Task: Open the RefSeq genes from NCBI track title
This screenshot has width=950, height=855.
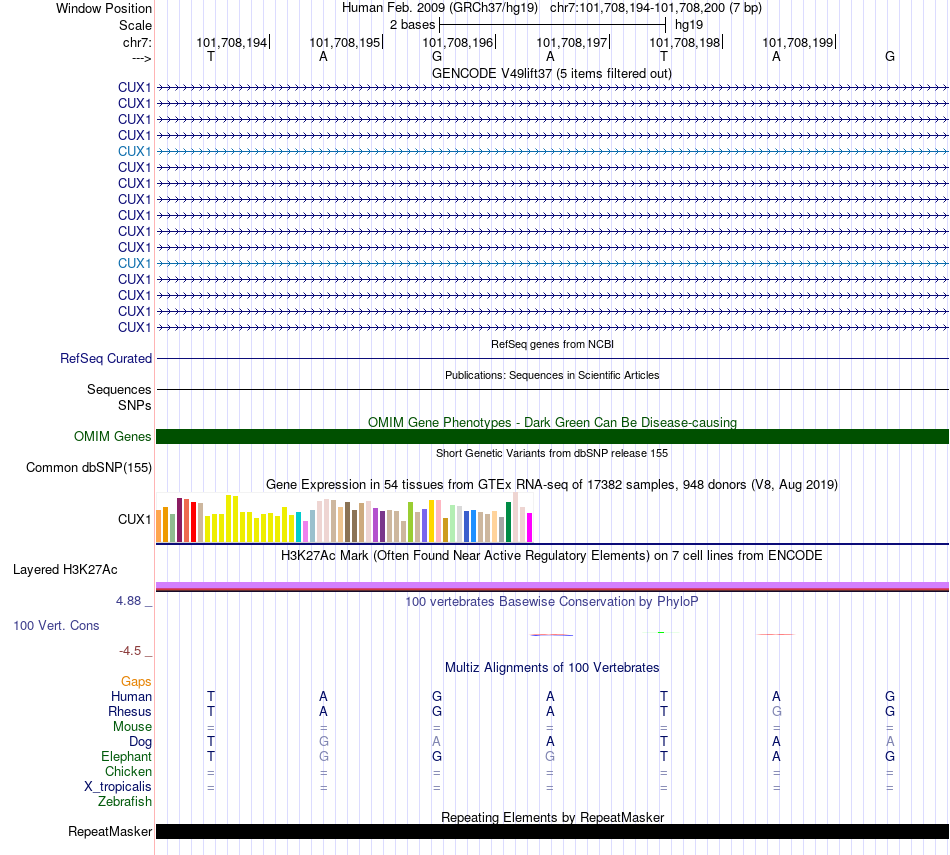Action: click(x=552, y=344)
